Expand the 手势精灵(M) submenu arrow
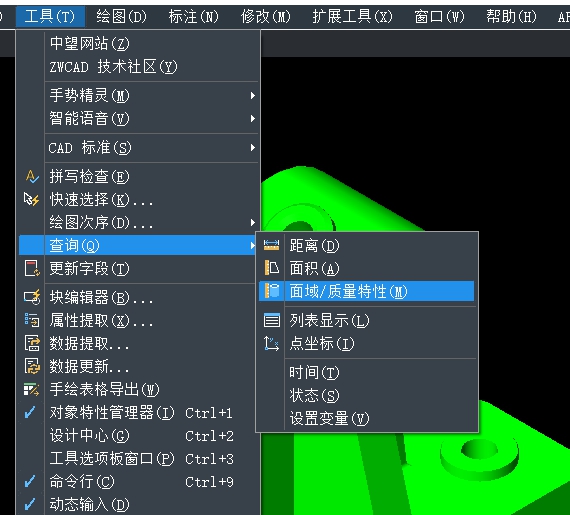The height and width of the screenshot is (515, 570). click(253, 96)
